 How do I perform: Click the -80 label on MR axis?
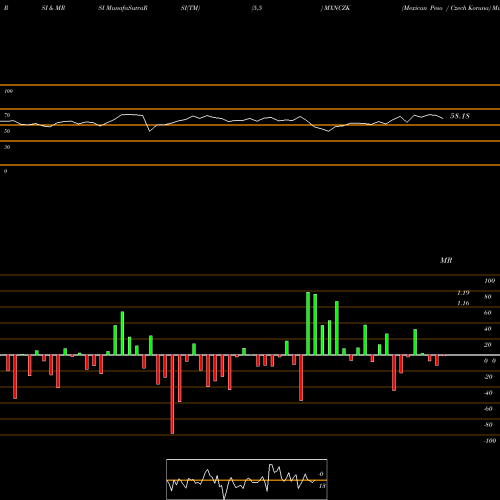click(488, 425)
